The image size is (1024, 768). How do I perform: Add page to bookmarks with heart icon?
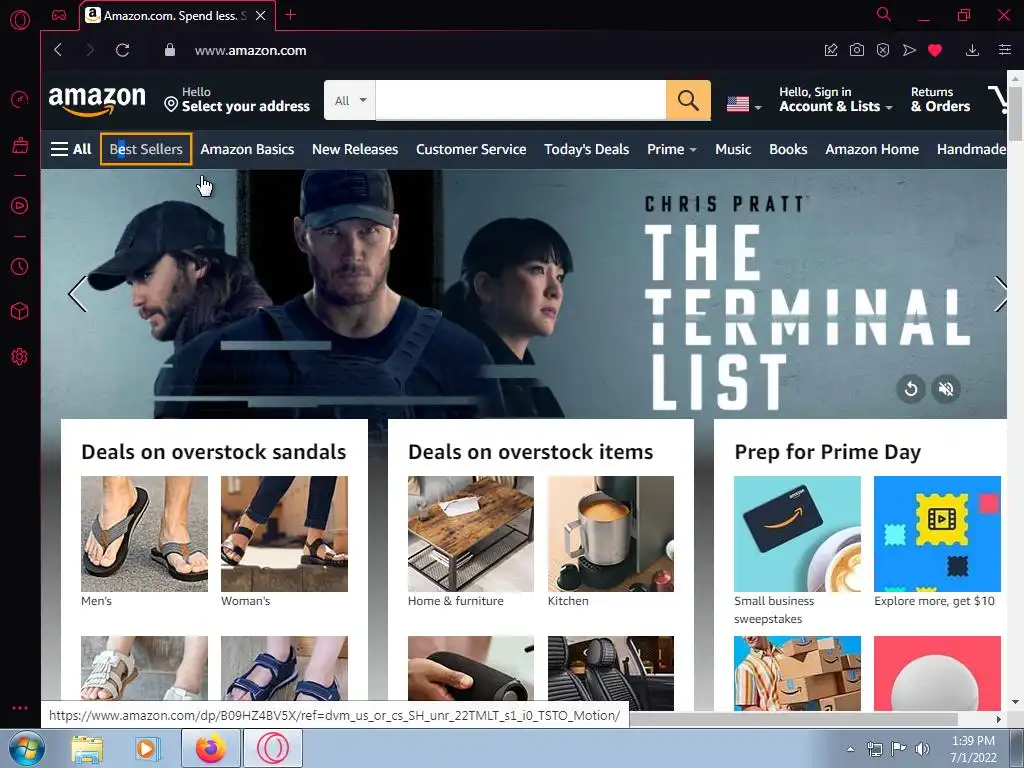[935, 50]
